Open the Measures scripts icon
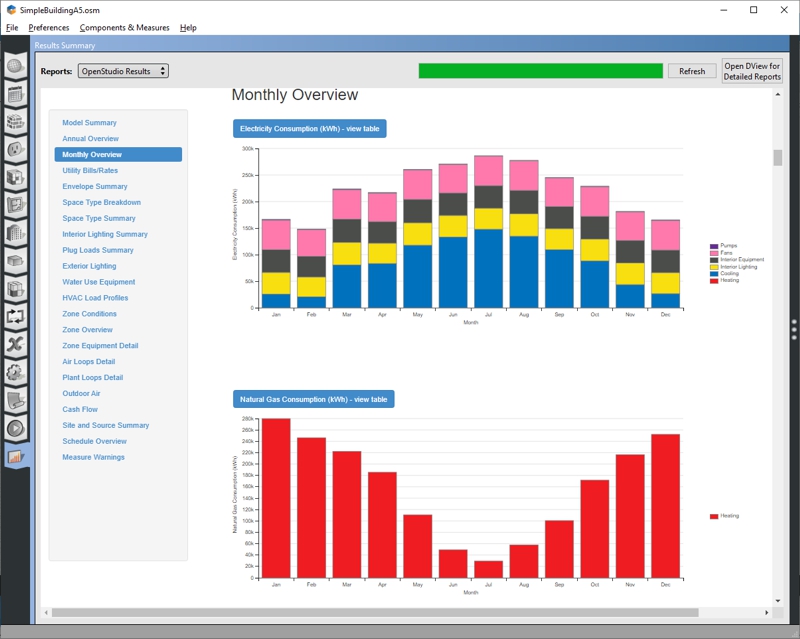800x639 pixels. click(15, 400)
